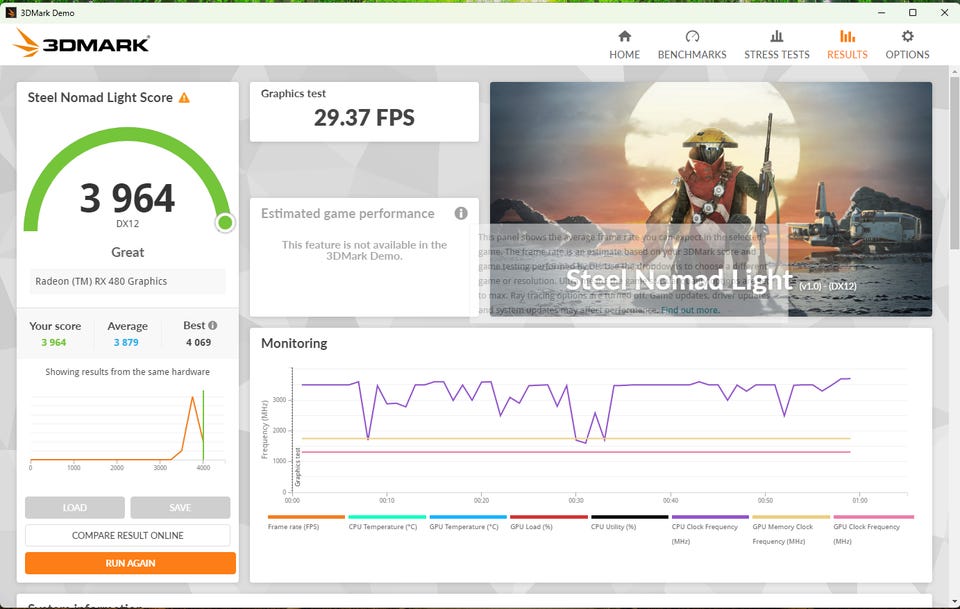Toggle the CPU Clock Frequency legend swatch
Image resolution: width=960 pixels, height=609 pixels.
[x=710, y=517]
